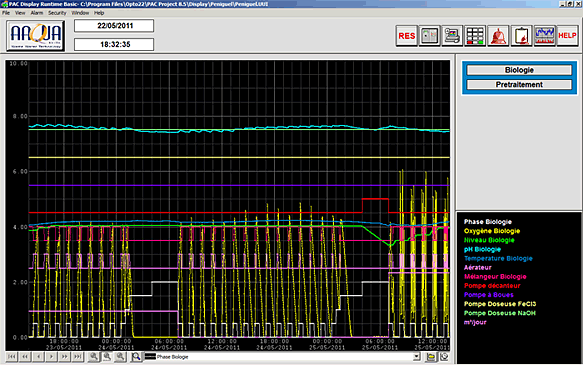This screenshot has height=365, width=583.
Task: Fast forward on the trend
Action: point(64,357)
